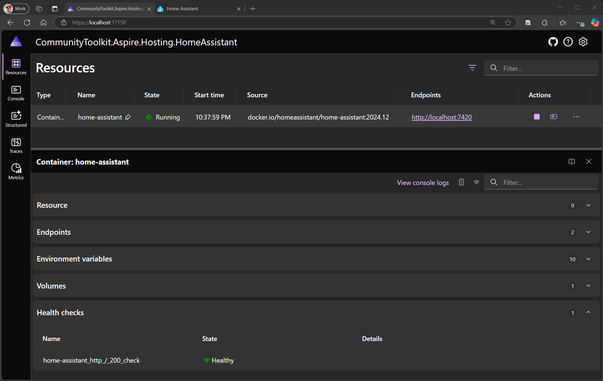Viewport: 603px width, 381px height.
Task: Close the CommunityToolkit.Aspire.Hosting browser tab
Action: click(x=149, y=8)
